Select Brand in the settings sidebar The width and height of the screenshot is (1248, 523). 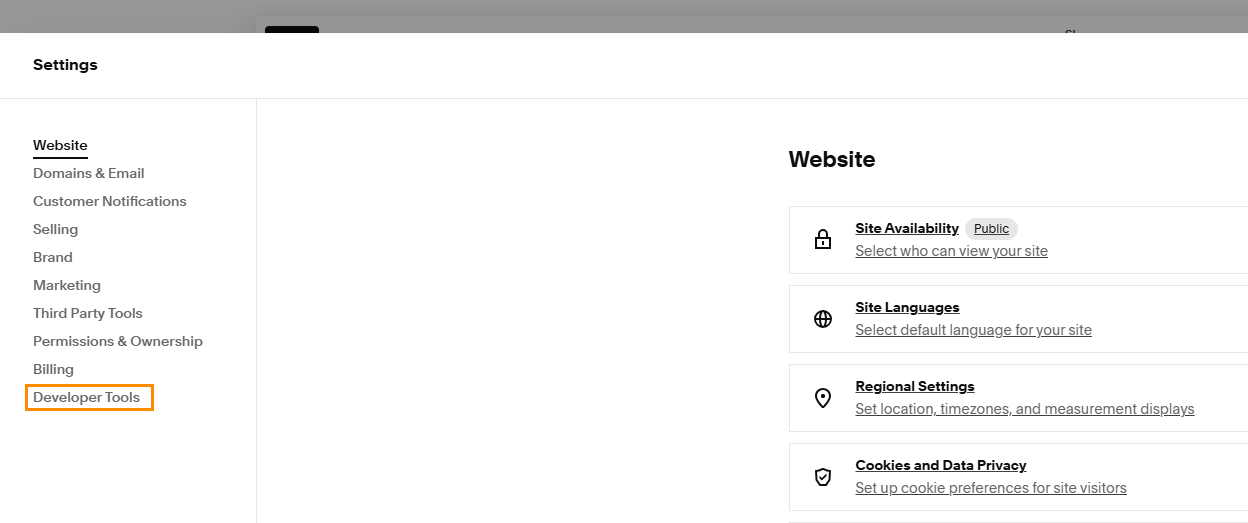[x=53, y=257]
